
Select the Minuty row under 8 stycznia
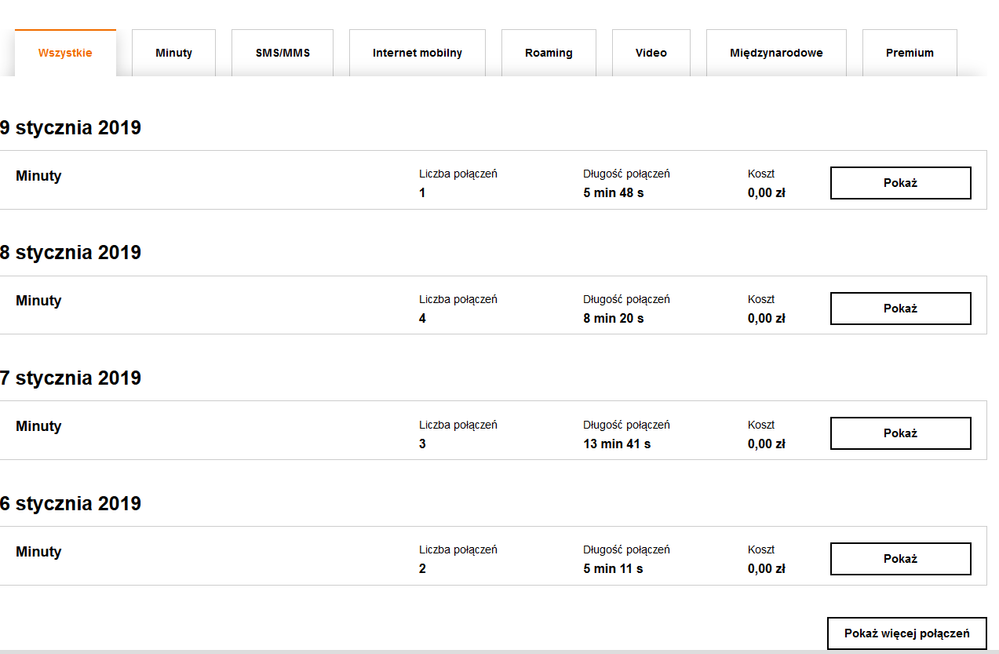[x=39, y=301]
